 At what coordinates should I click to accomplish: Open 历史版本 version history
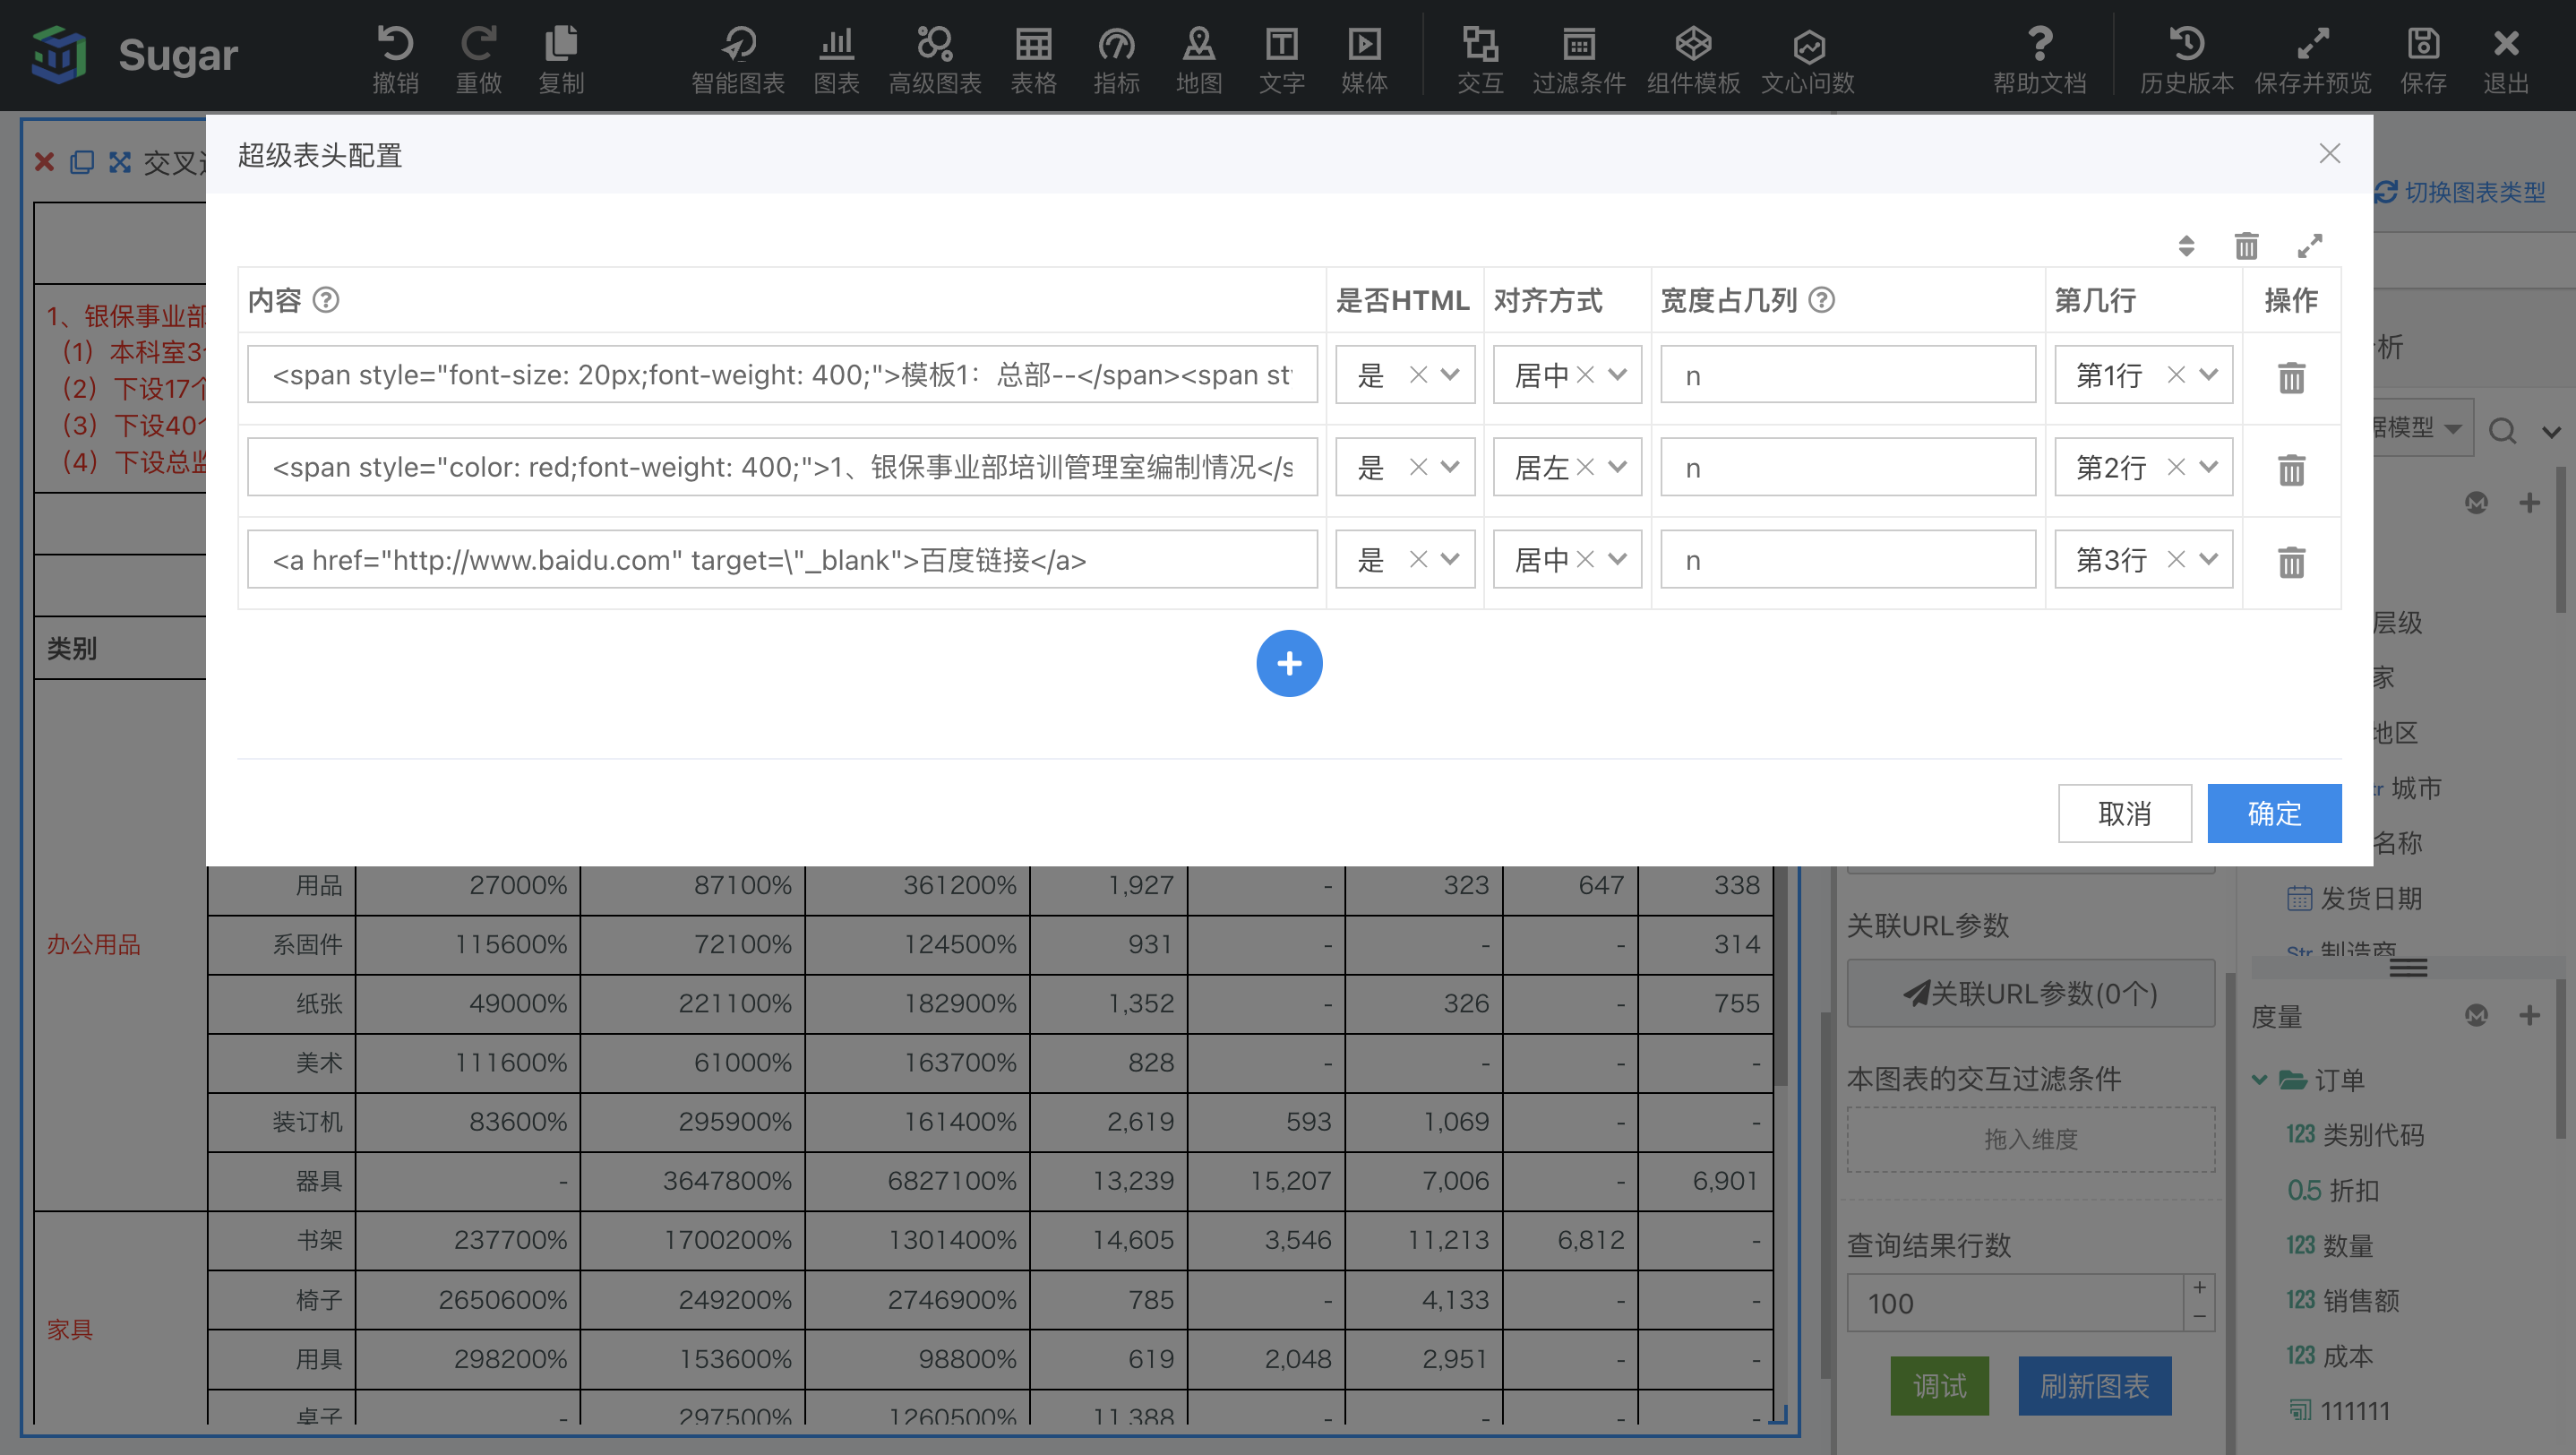coord(2187,58)
